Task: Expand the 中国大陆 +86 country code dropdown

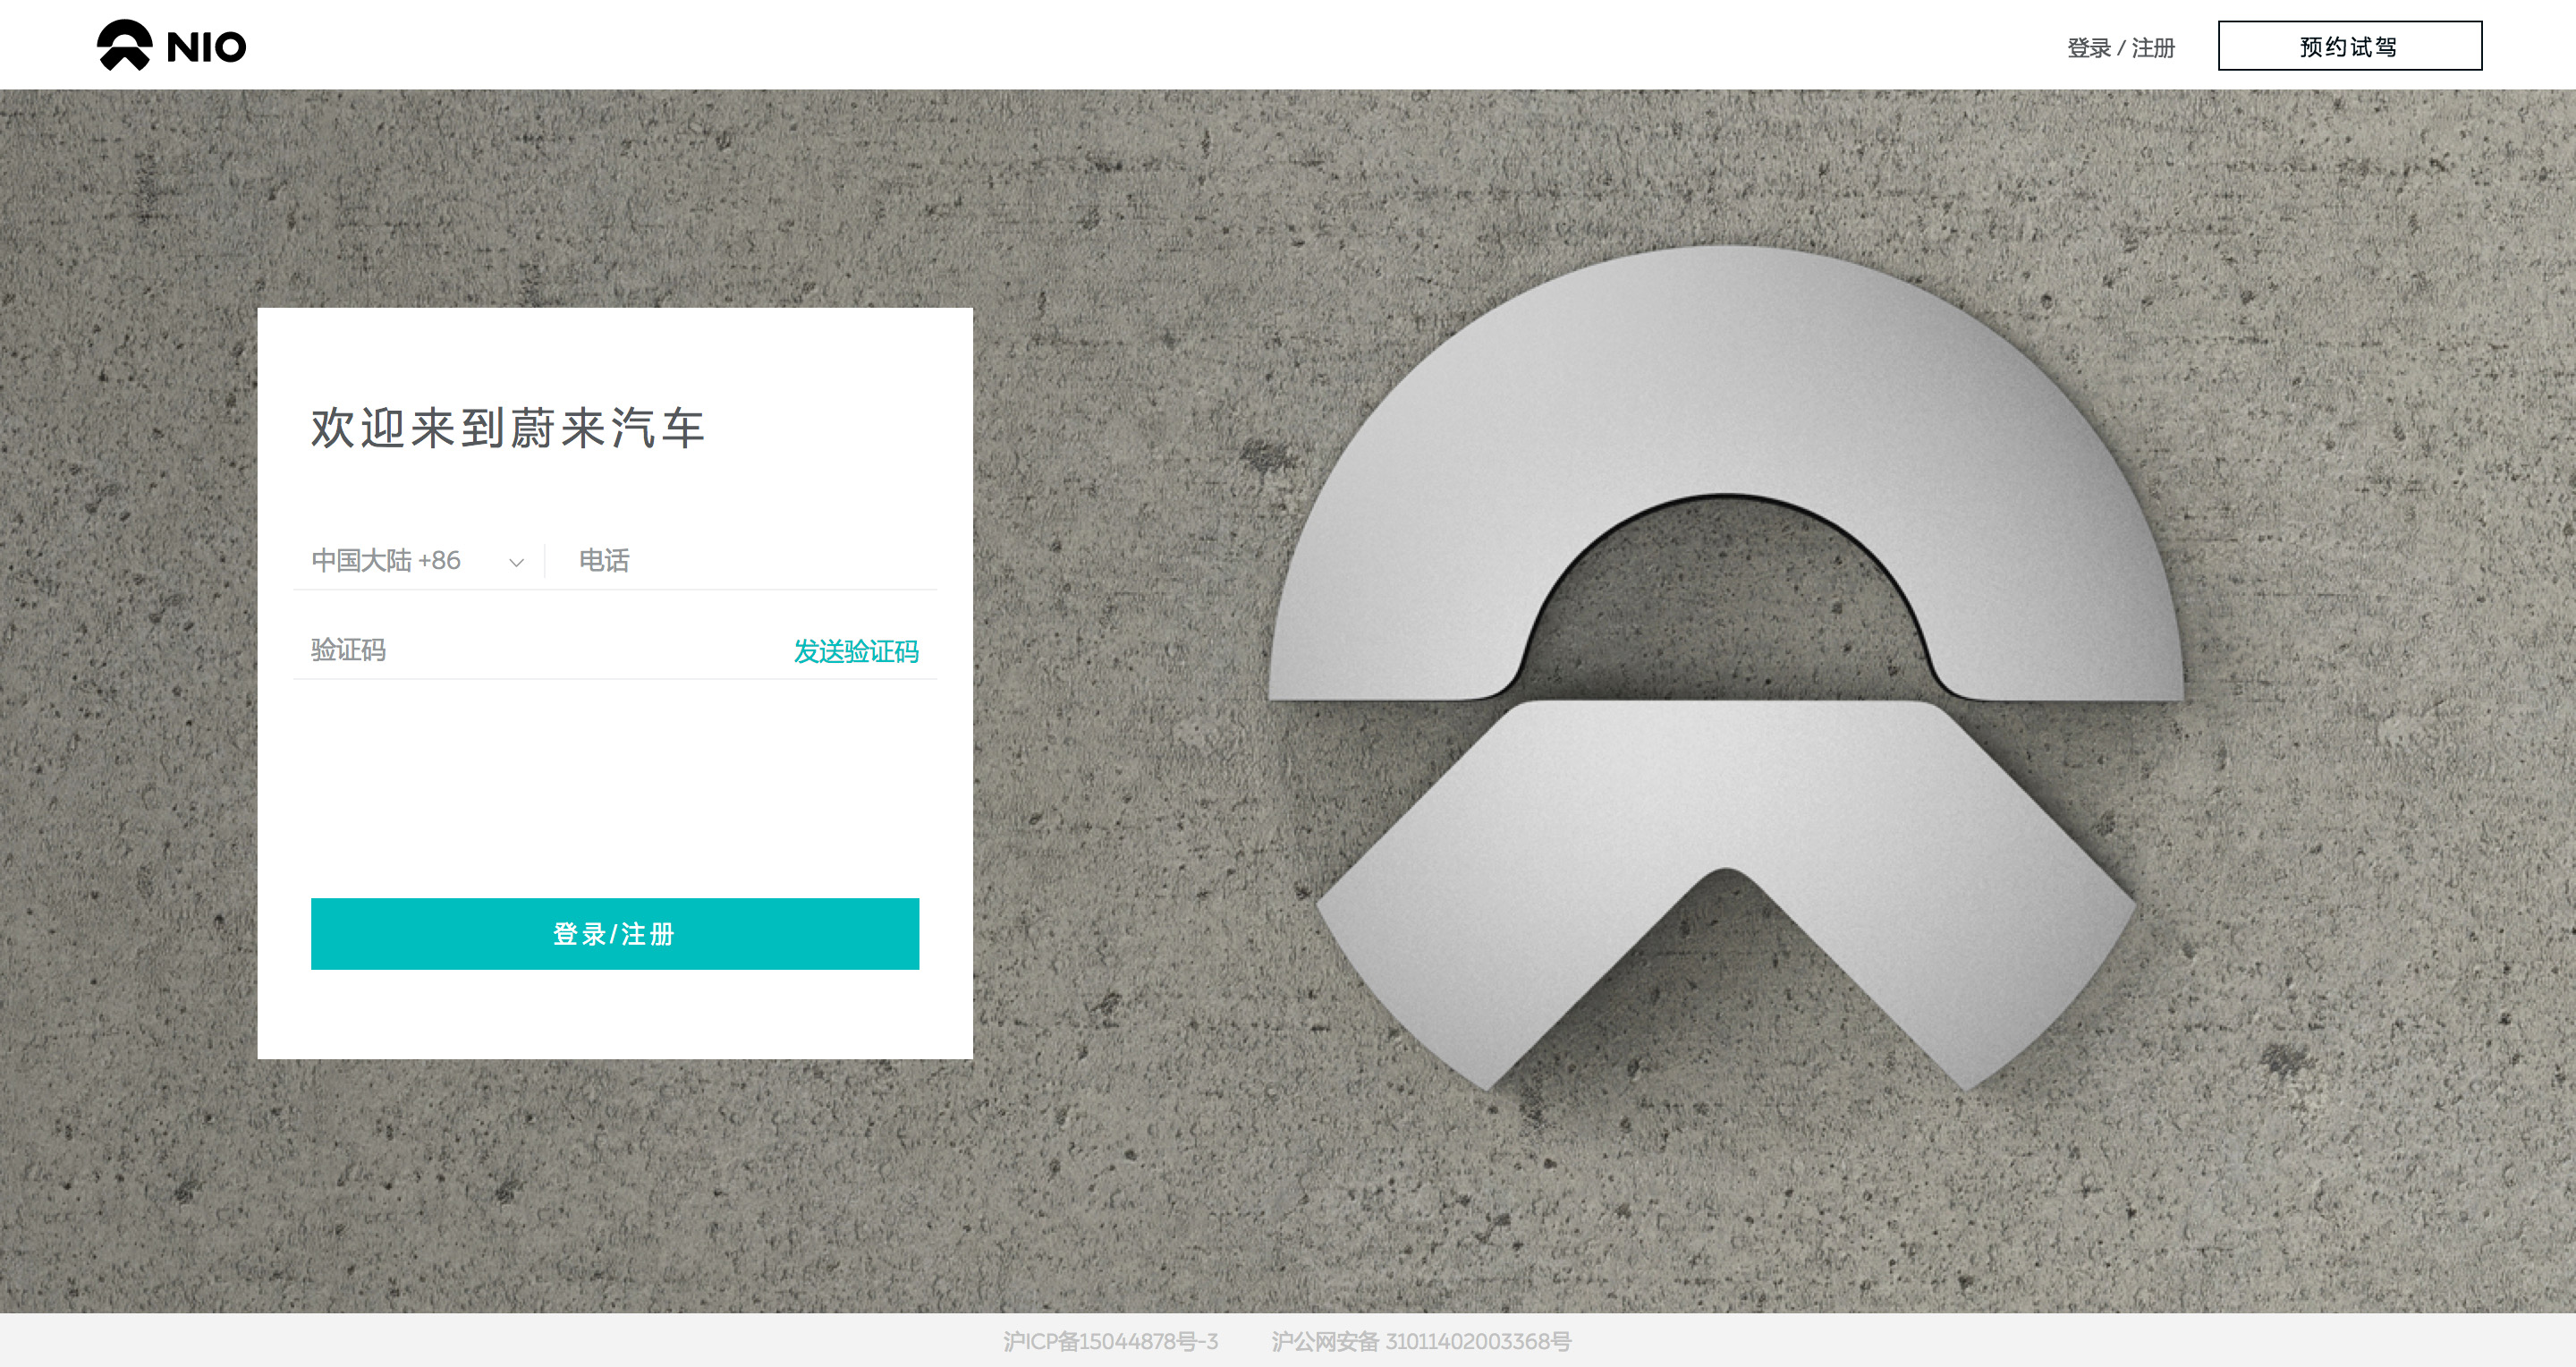Action: point(418,560)
